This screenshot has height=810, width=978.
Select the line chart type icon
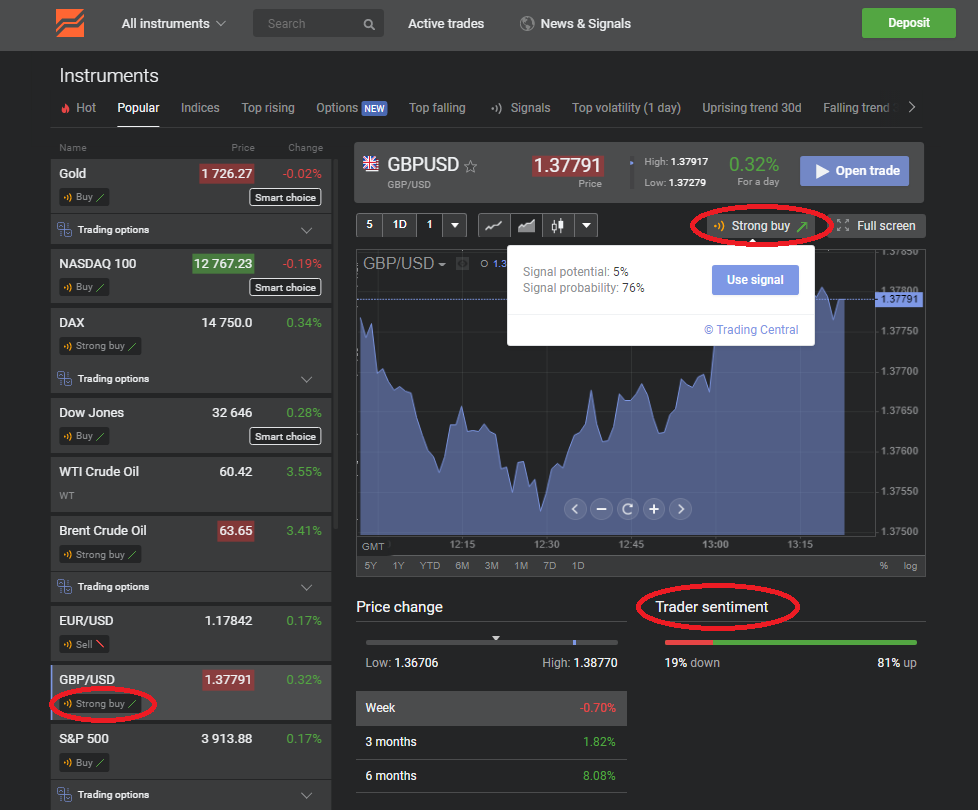coord(493,226)
